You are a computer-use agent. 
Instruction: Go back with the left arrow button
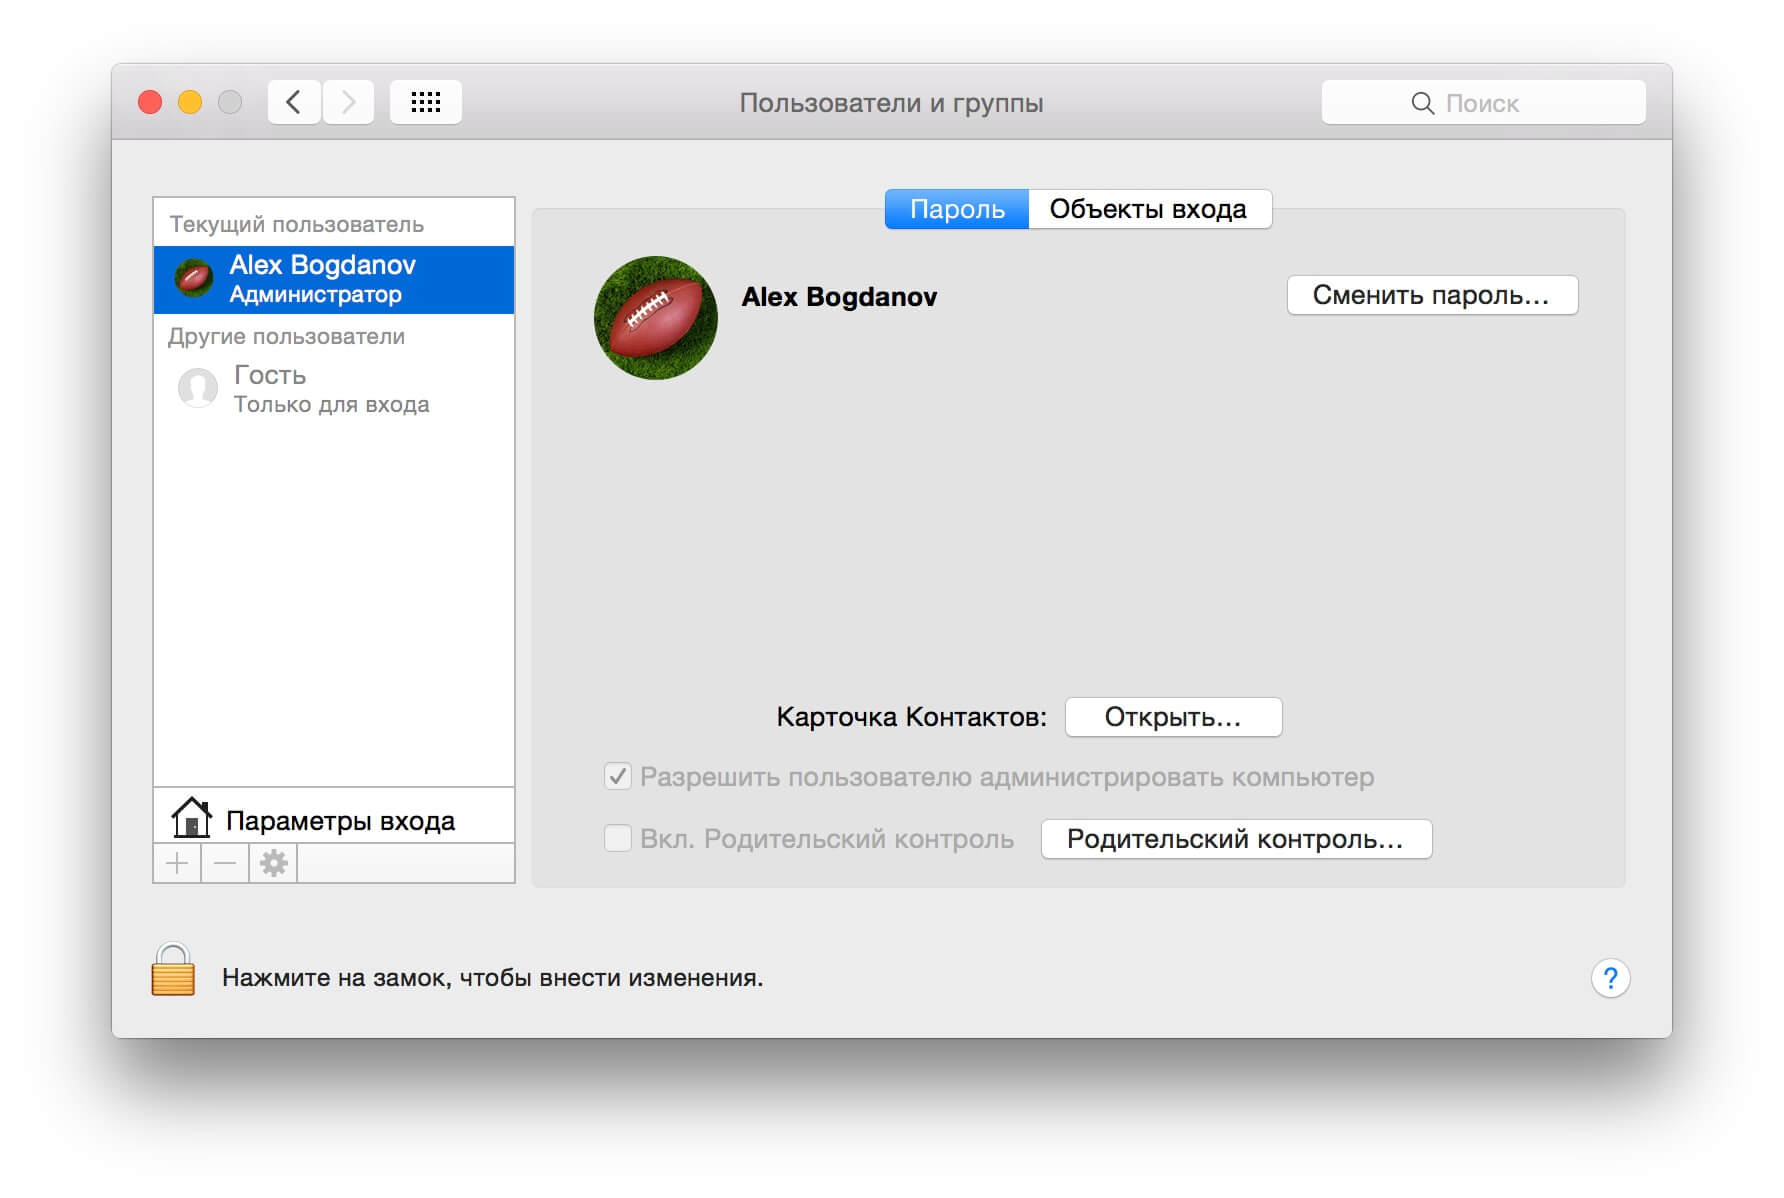pyautogui.click(x=294, y=102)
